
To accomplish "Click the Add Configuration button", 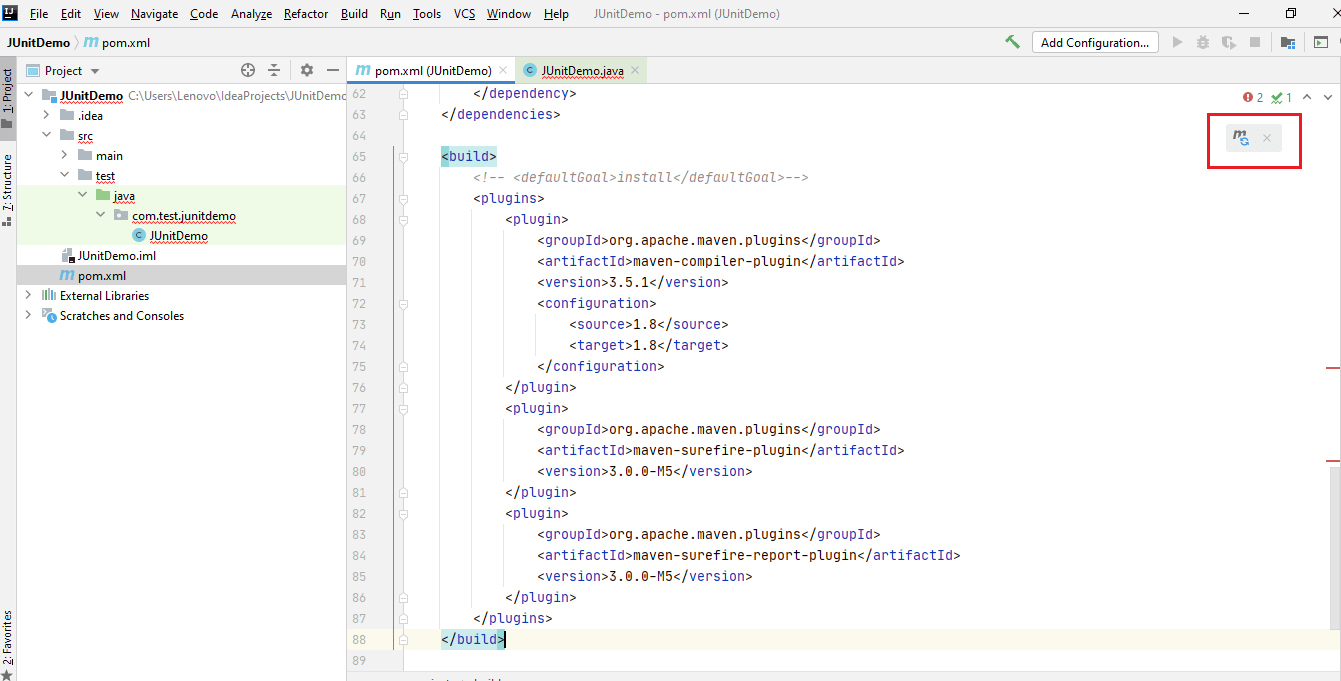I will [1094, 42].
